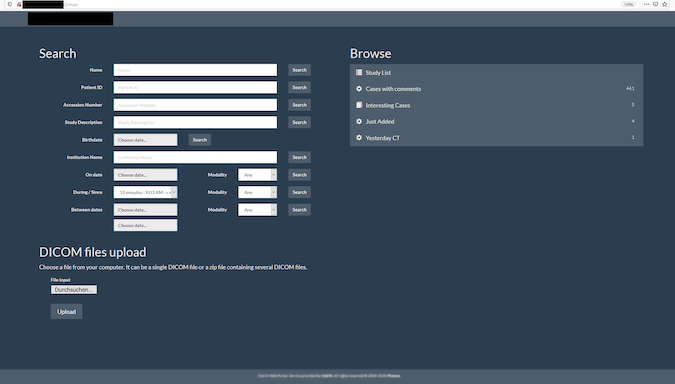This screenshot has width=675, height=384.
Task: Click gear icon beside Cases with comments
Action: coord(359,89)
